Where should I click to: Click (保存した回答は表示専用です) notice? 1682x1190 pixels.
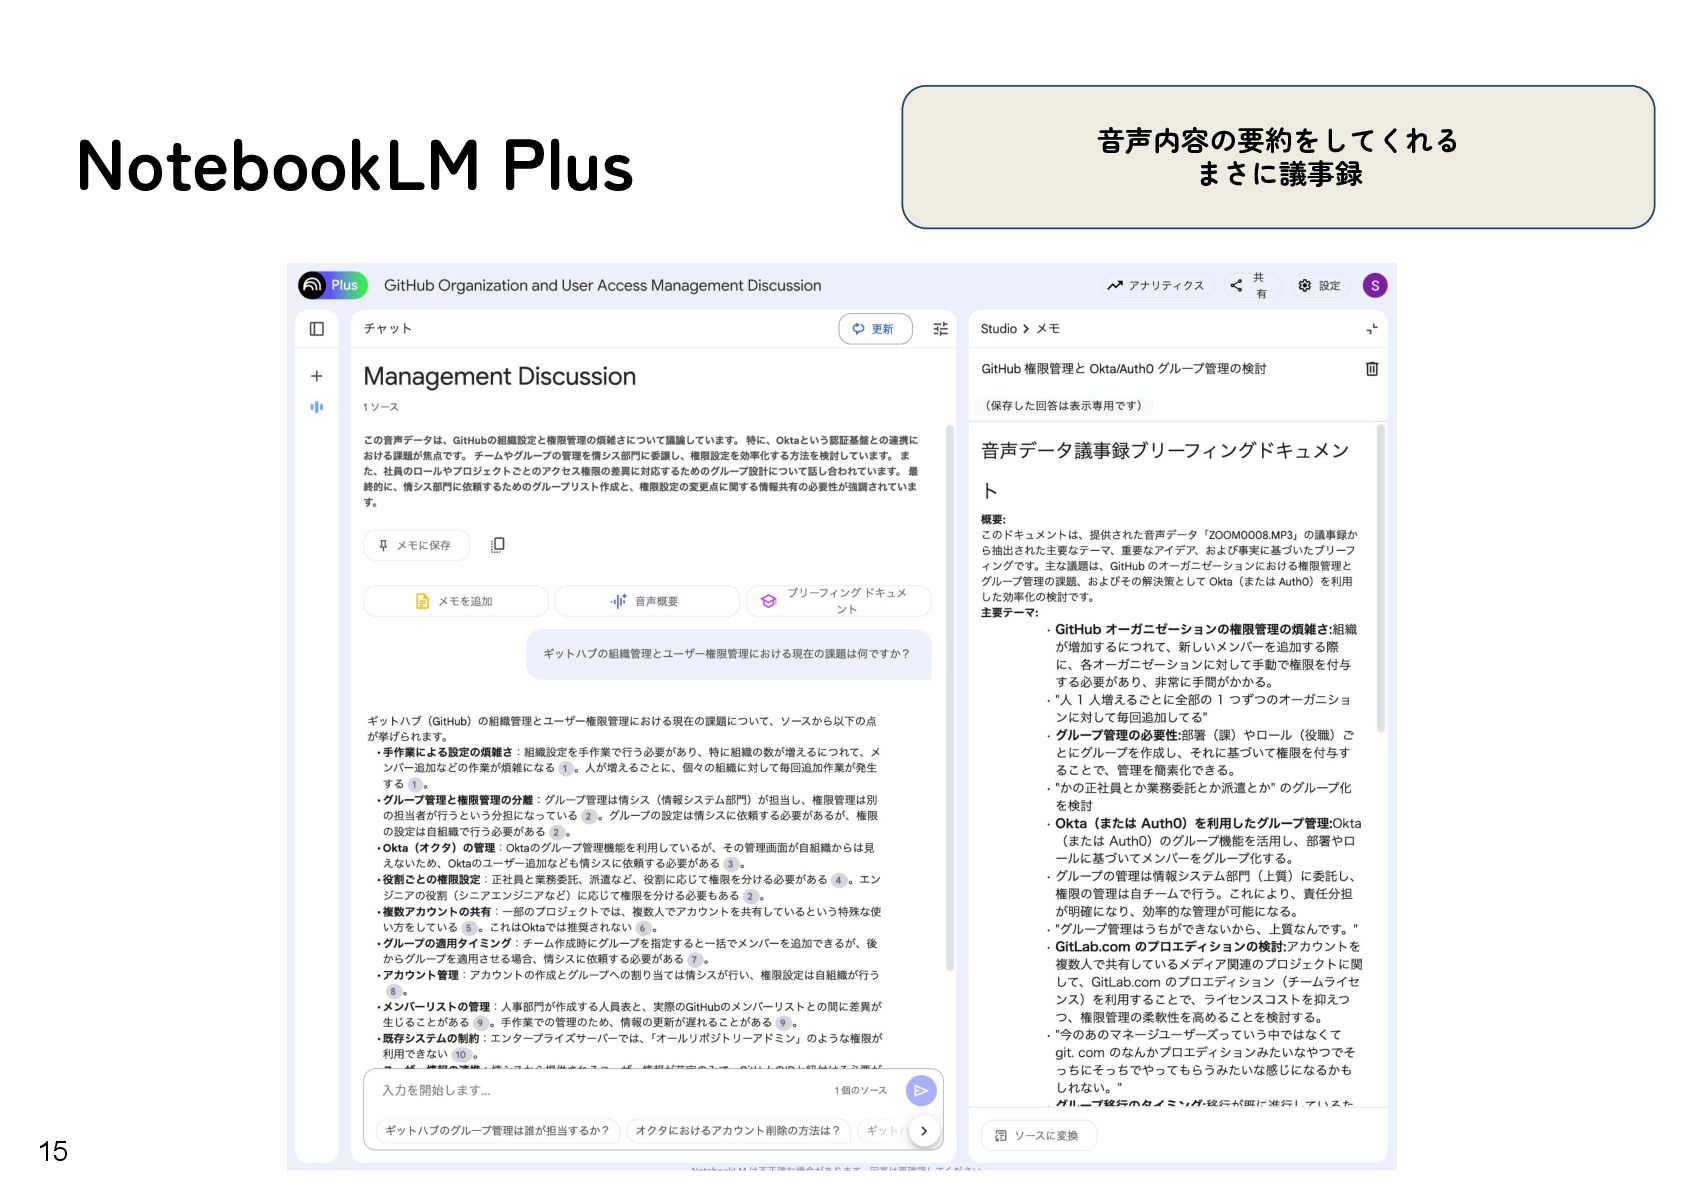pyautogui.click(x=1063, y=406)
